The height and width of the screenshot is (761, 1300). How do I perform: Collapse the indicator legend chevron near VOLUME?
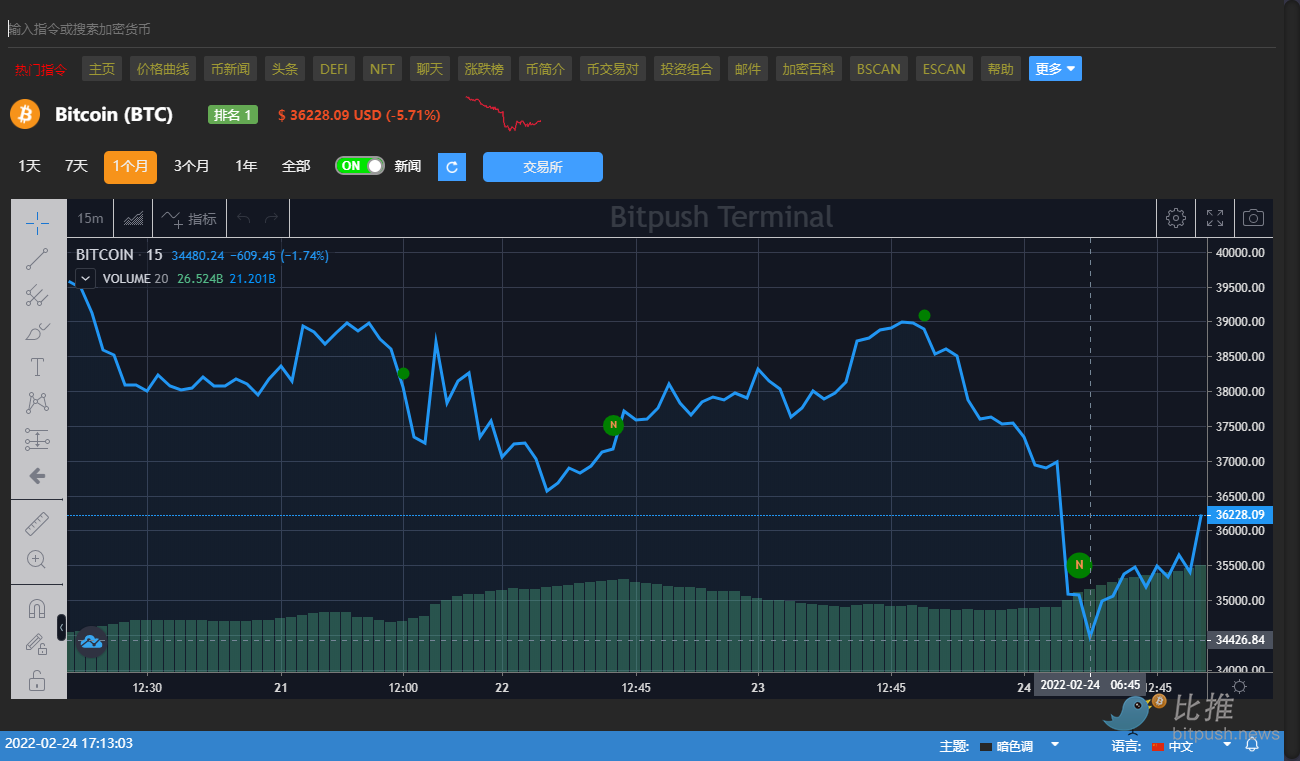85,279
